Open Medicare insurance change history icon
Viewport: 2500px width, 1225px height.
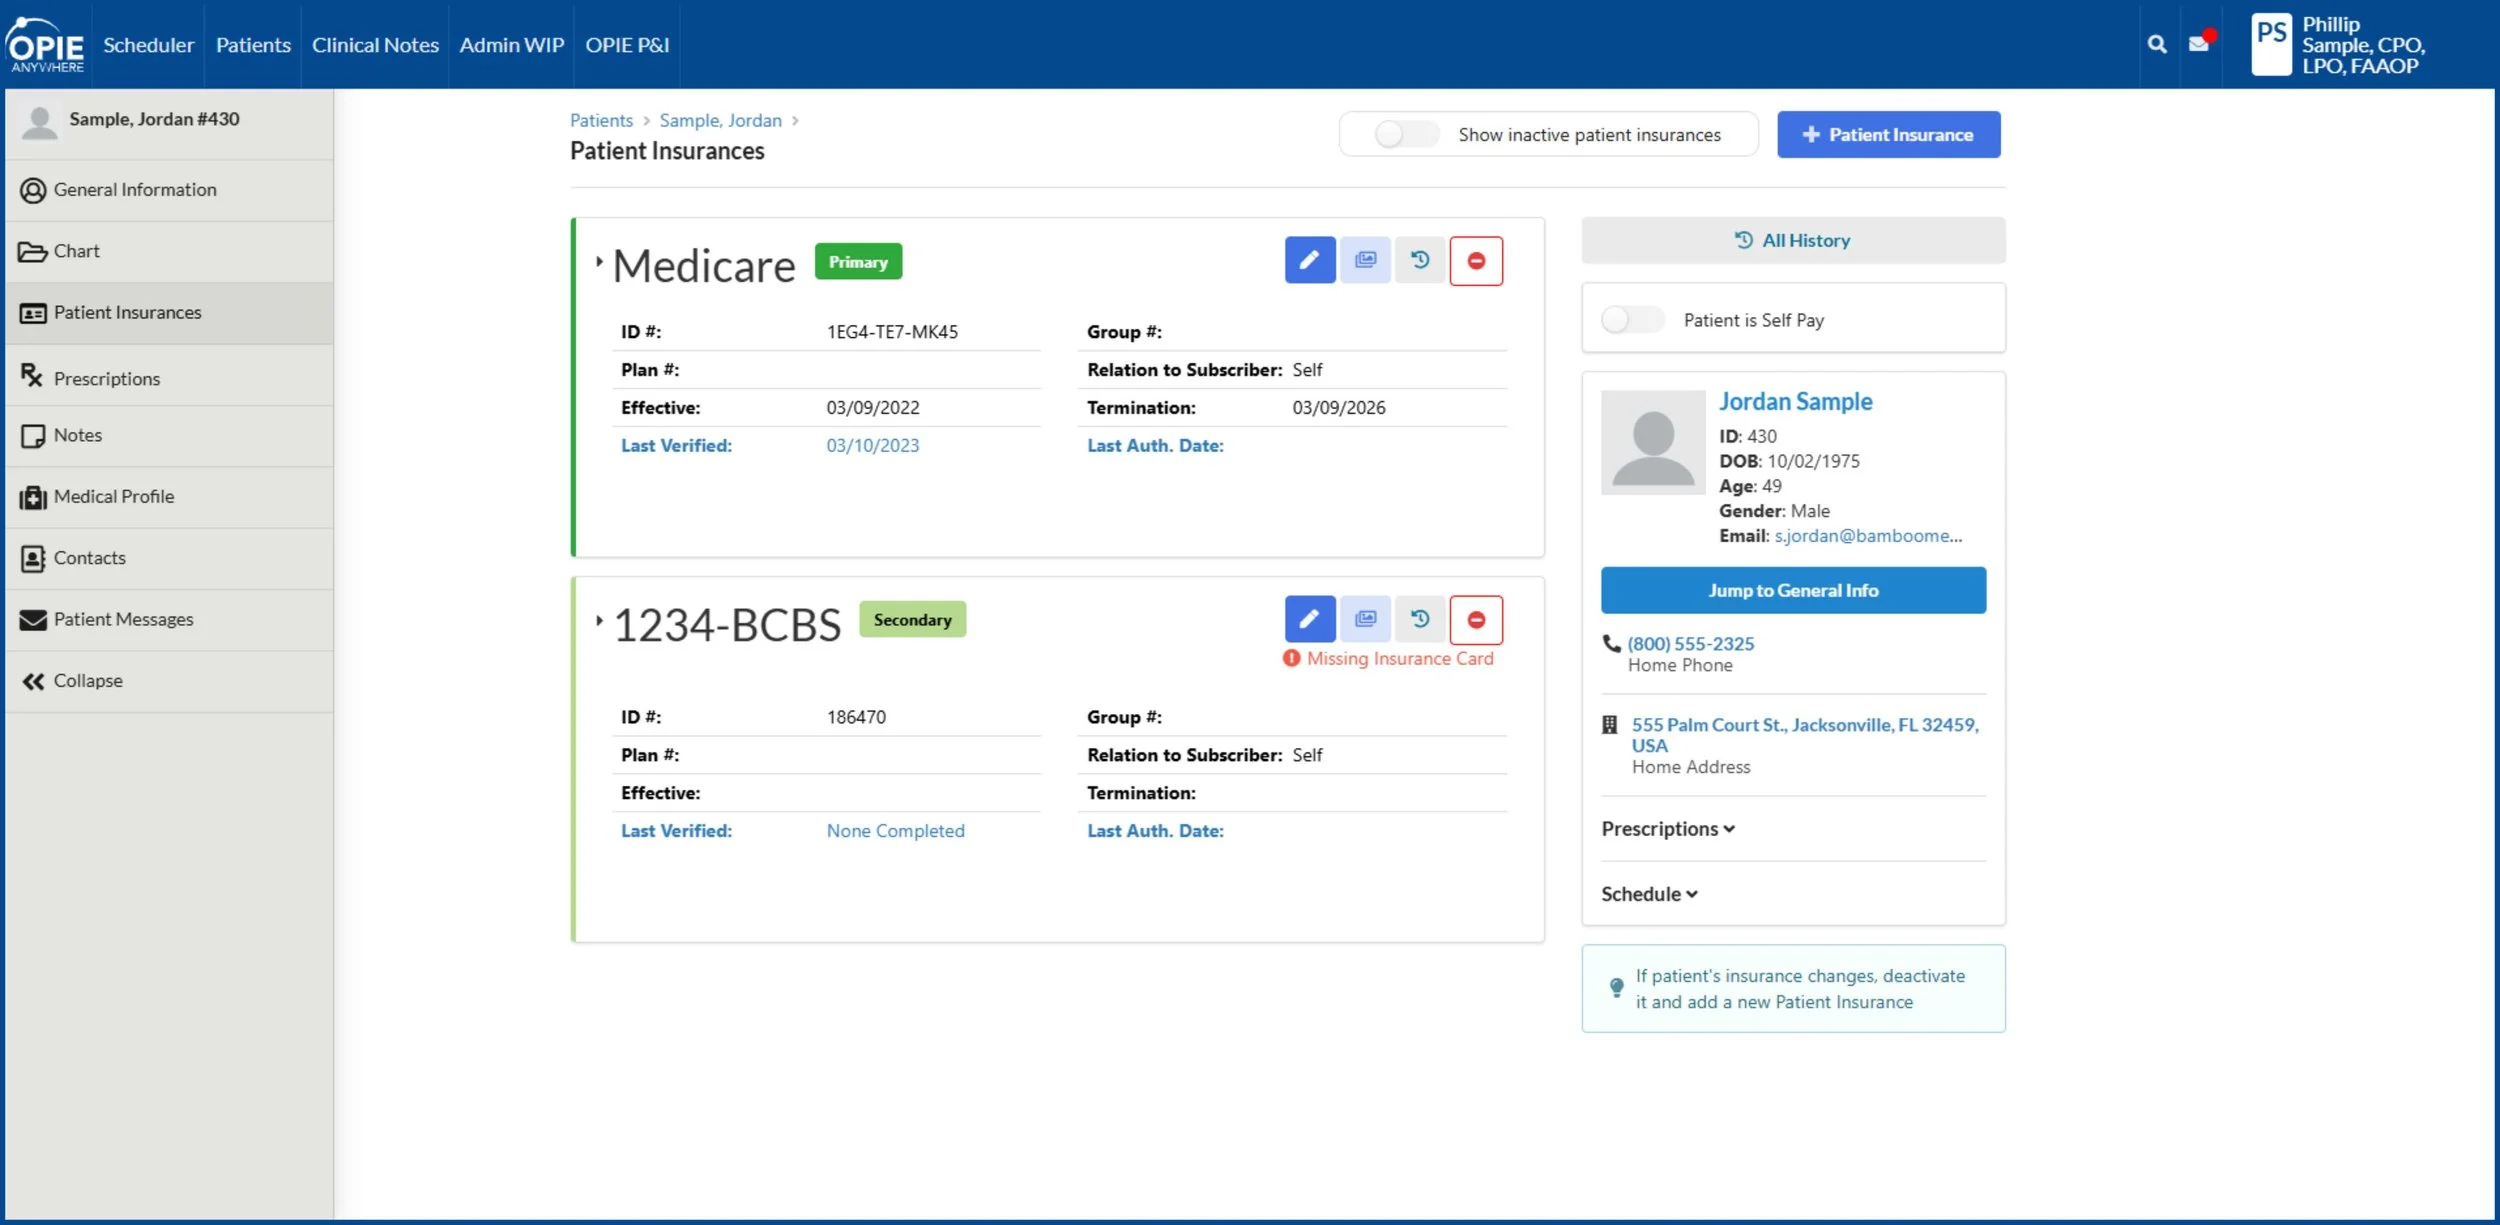(1420, 260)
